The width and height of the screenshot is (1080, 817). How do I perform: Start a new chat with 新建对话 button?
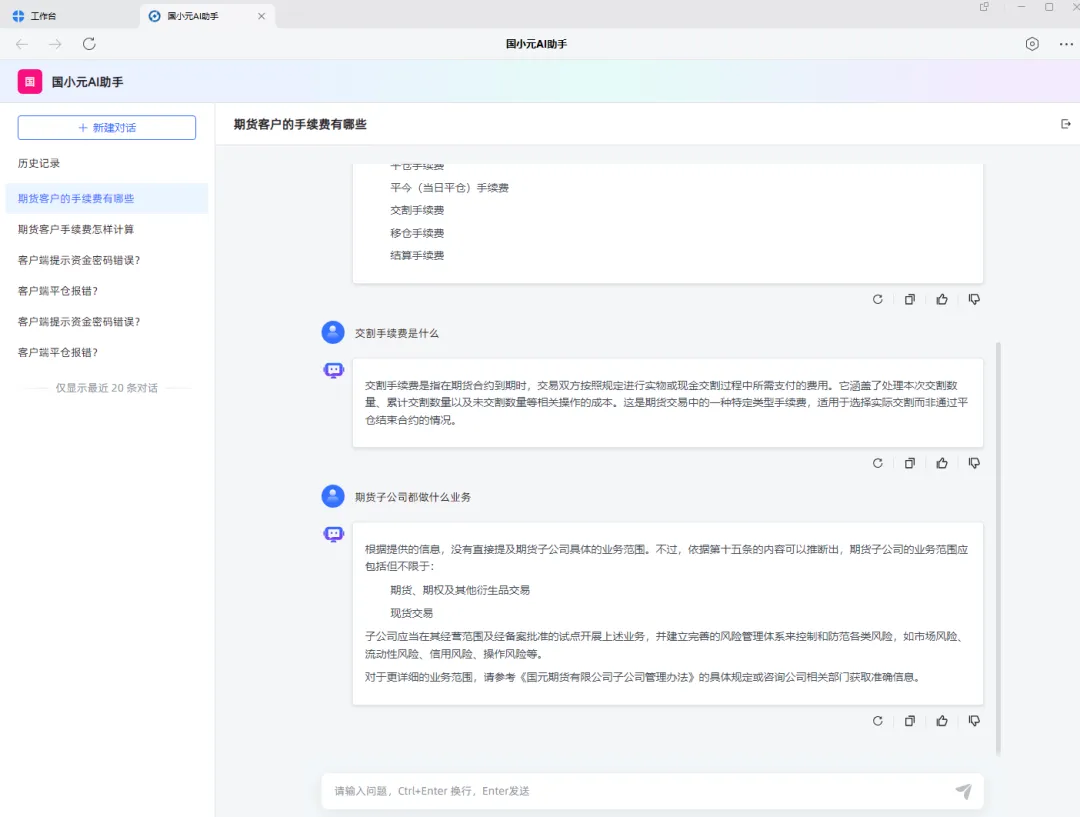(x=107, y=128)
